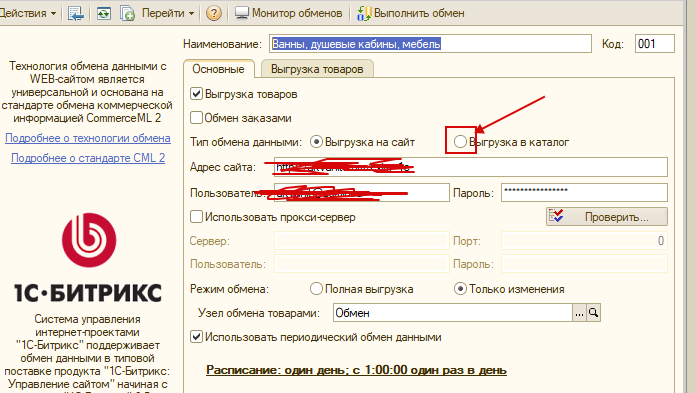Click the "Режим обмена:" label
The width and height of the screenshot is (696, 393).
(x=229, y=289)
